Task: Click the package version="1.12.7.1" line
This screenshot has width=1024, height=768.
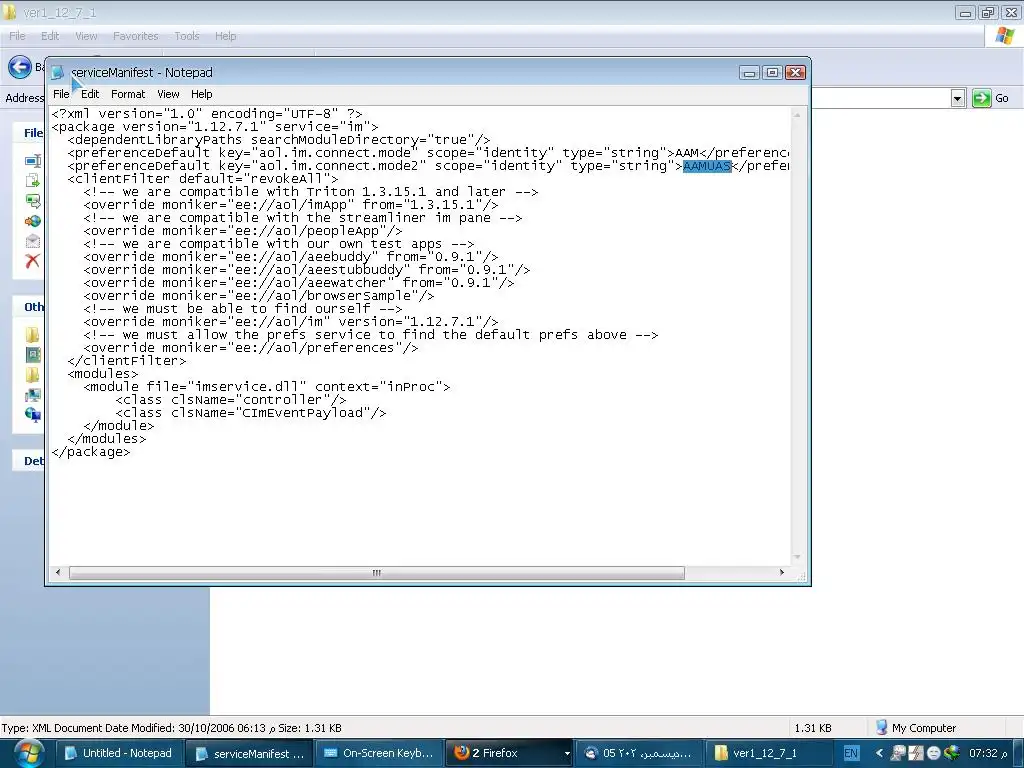Action: (x=215, y=127)
